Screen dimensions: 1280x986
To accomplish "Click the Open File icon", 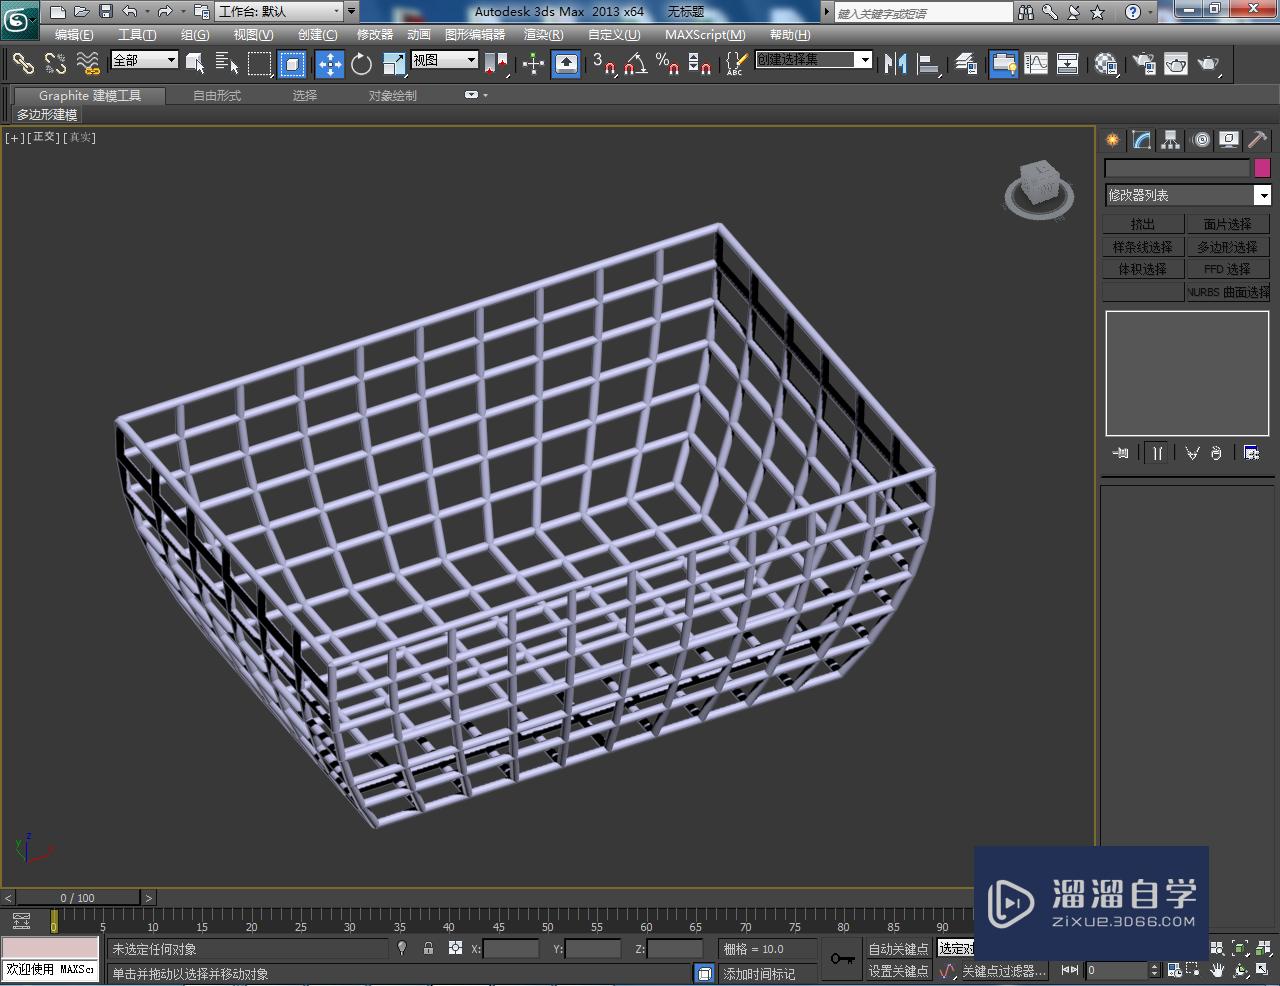I will 81,12.
